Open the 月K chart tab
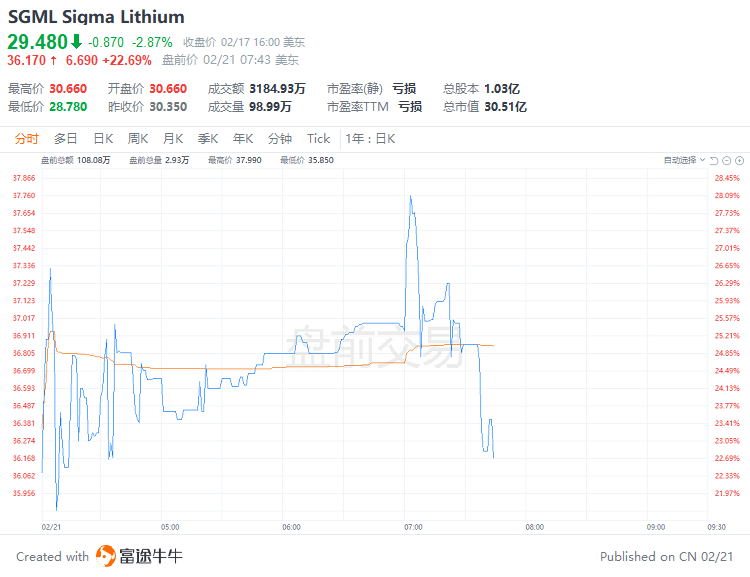Image resolution: width=750 pixels, height=577 pixels. click(173, 139)
